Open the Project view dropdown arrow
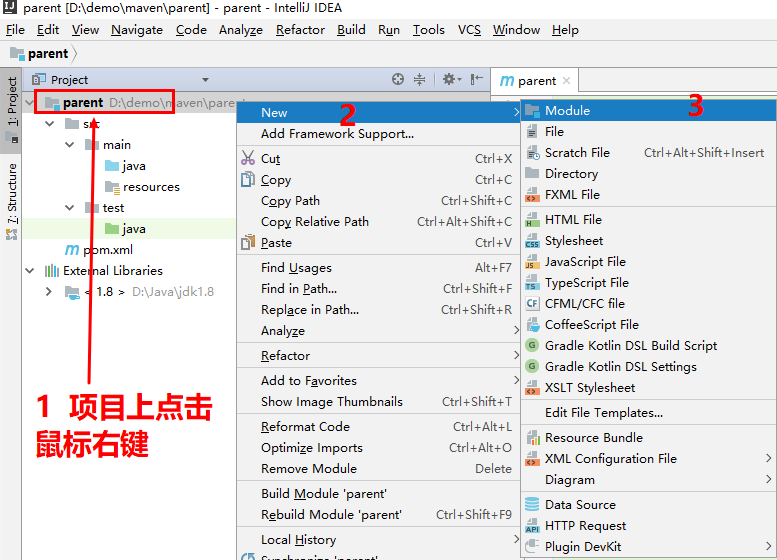This screenshot has width=777, height=560. click(x=205, y=80)
